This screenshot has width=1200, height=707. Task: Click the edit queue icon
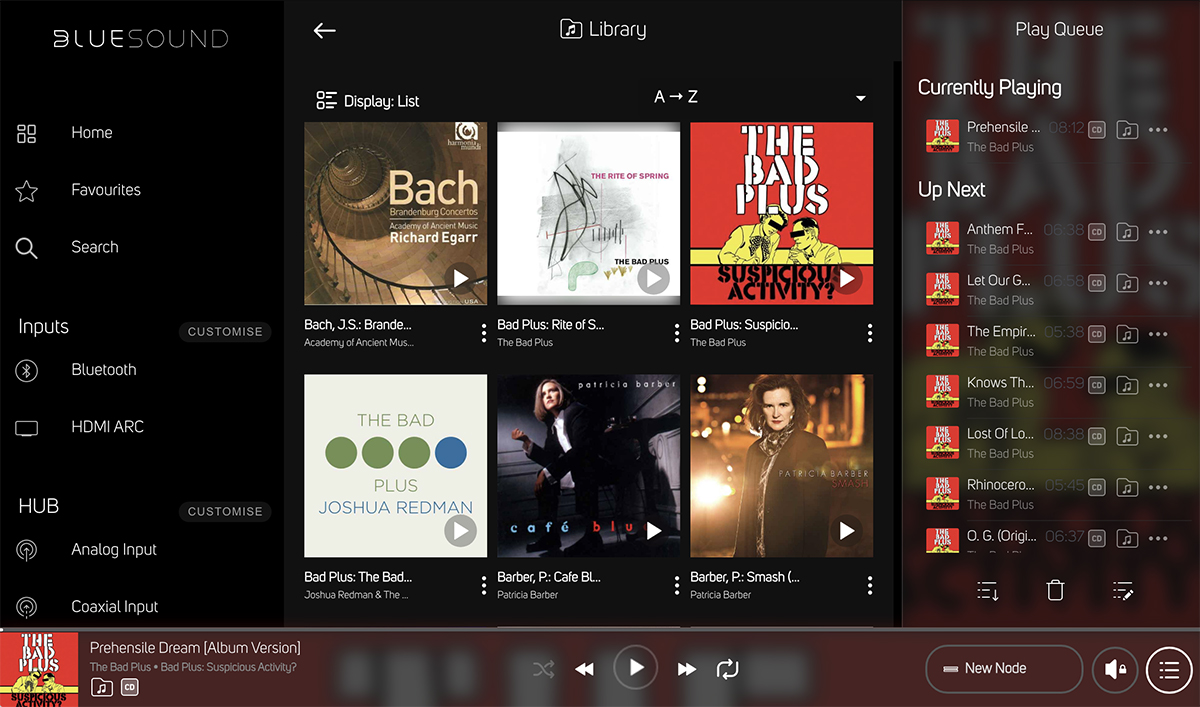click(x=1123, y=590)
